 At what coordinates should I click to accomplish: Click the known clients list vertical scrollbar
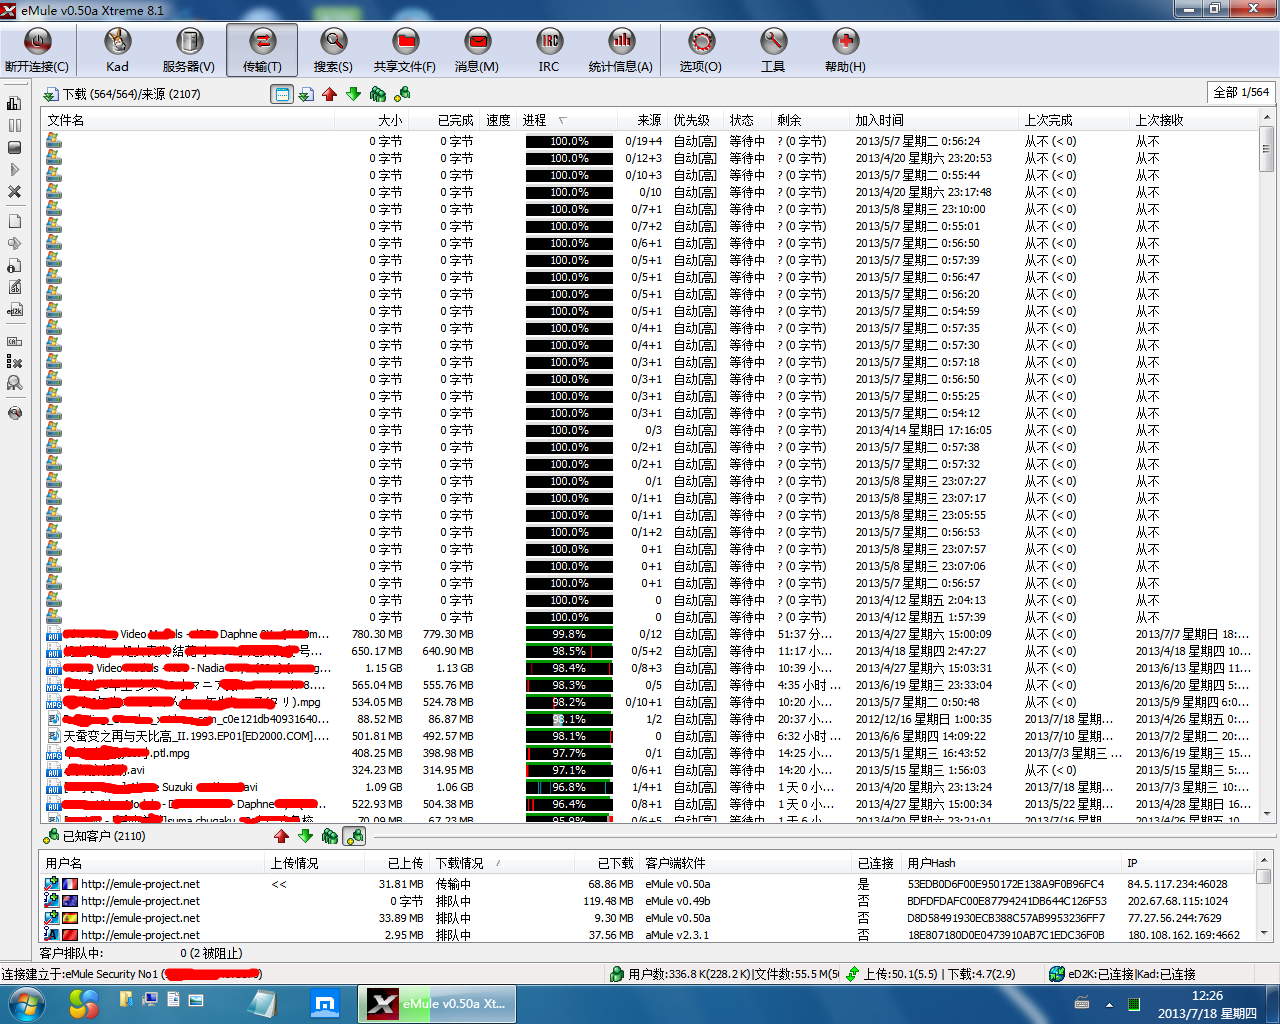click(x=1264, y=898)
